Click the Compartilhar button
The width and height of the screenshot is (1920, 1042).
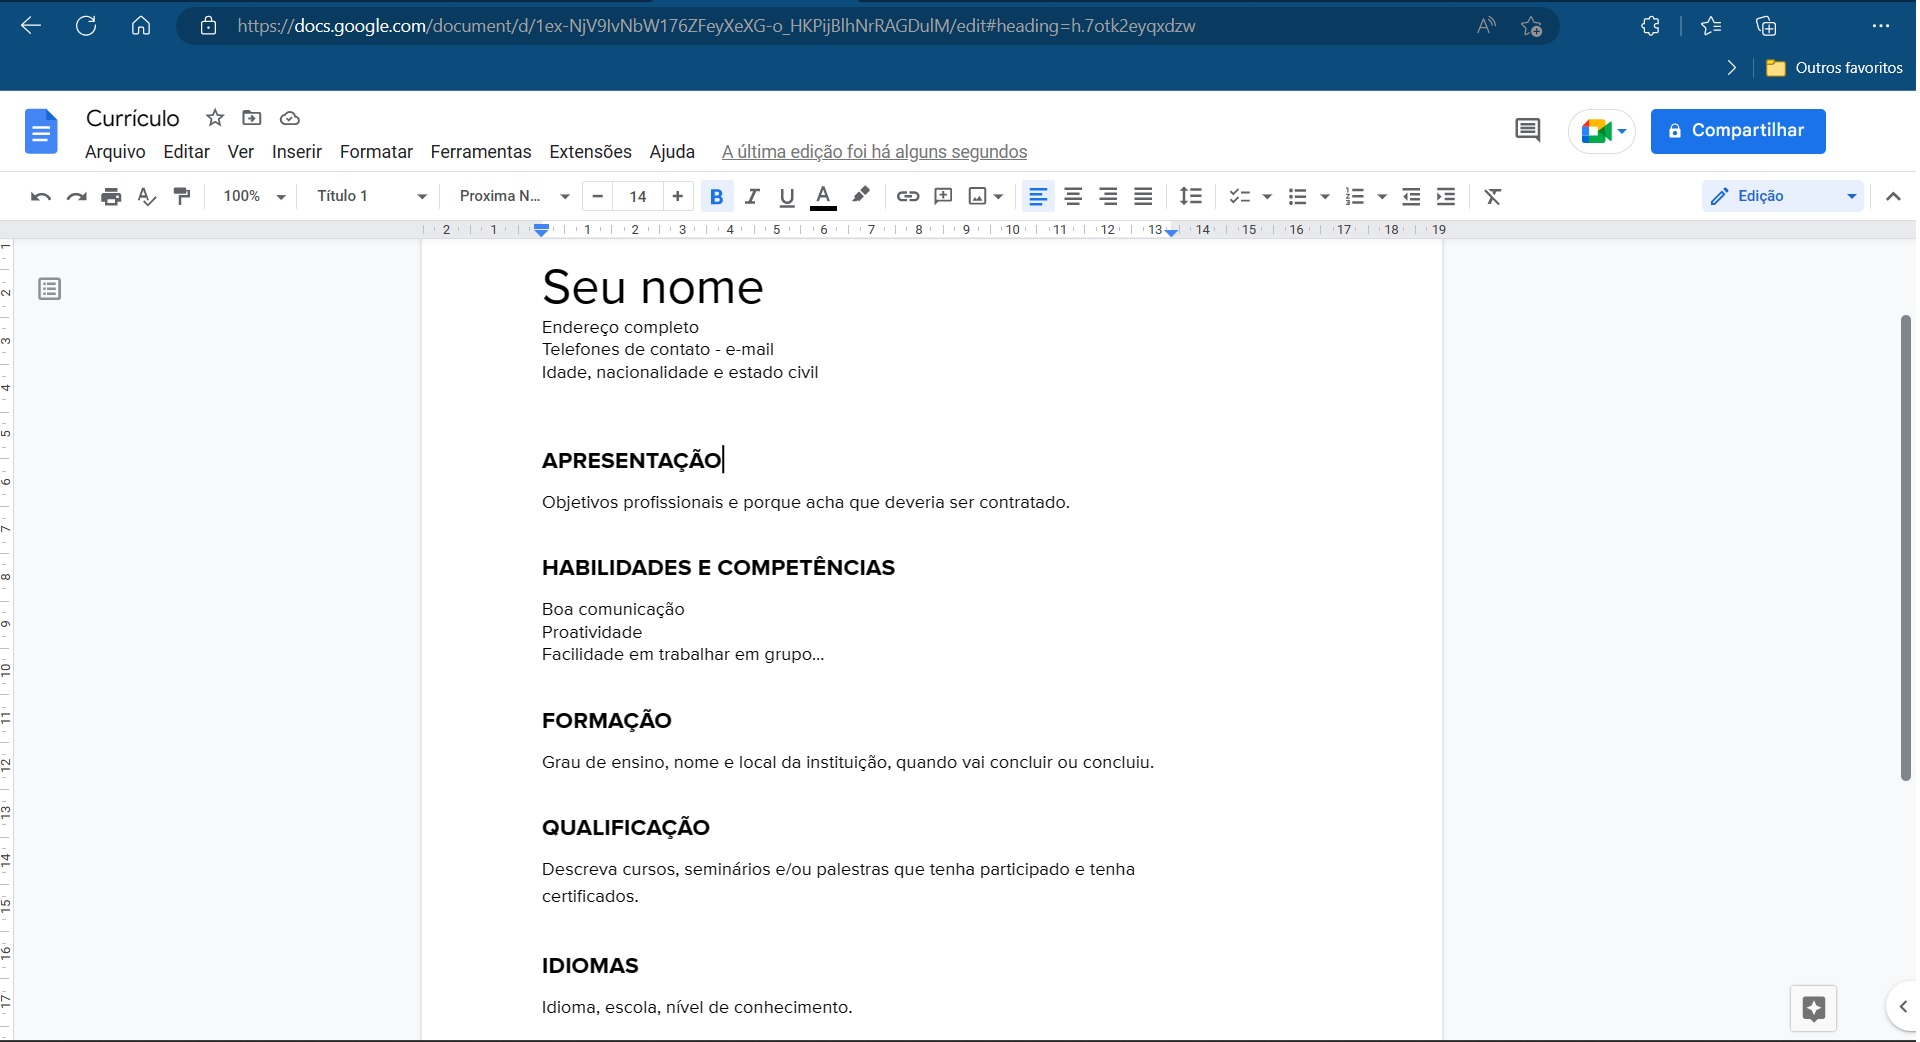tap(1738, 131)
